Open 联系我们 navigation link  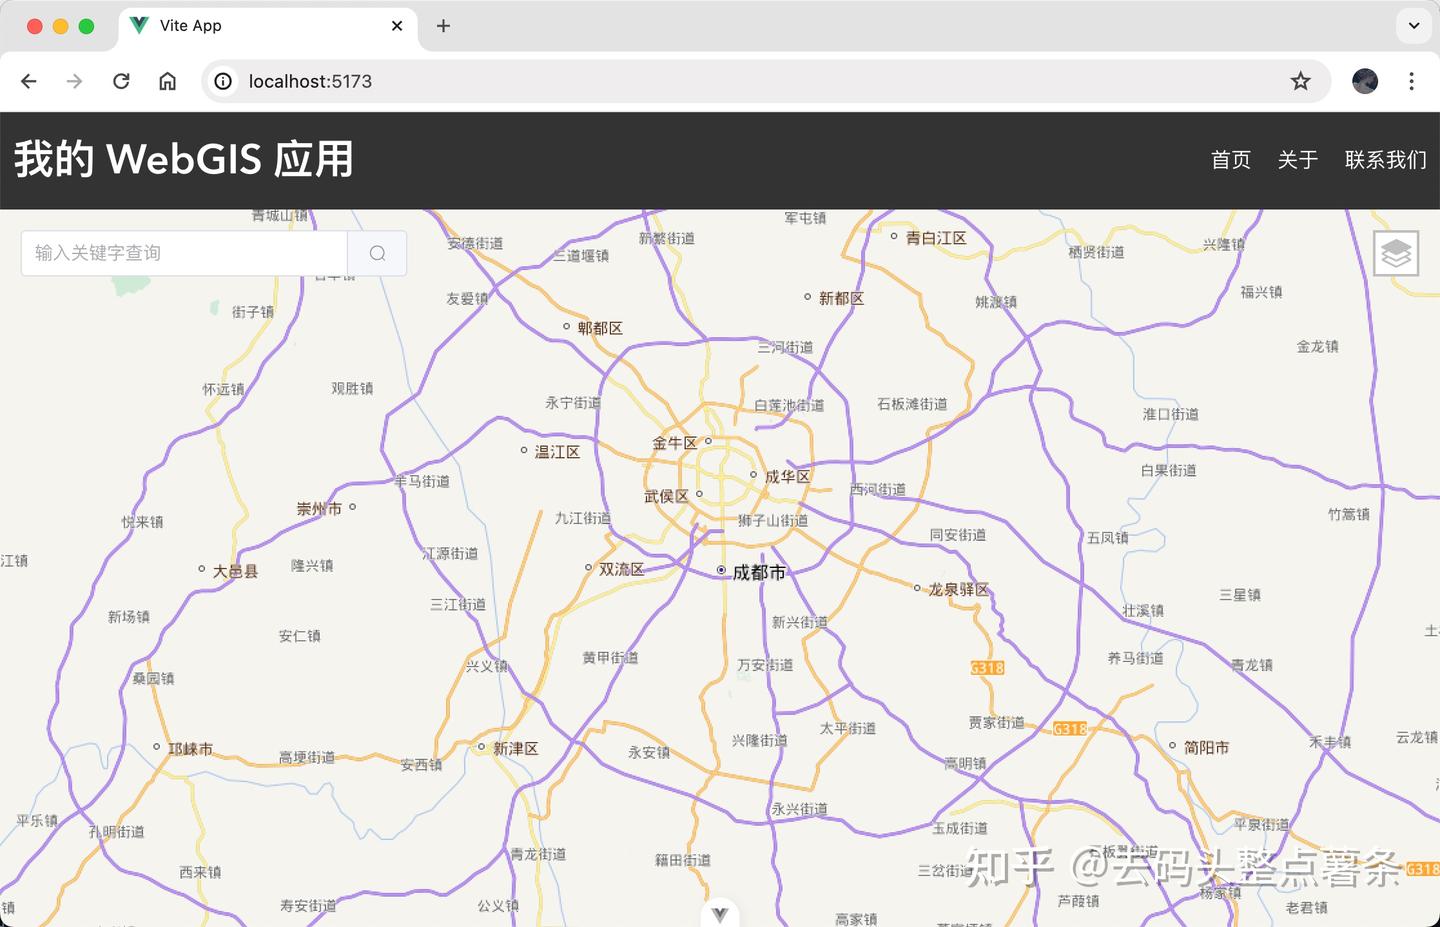[1386, 160]
